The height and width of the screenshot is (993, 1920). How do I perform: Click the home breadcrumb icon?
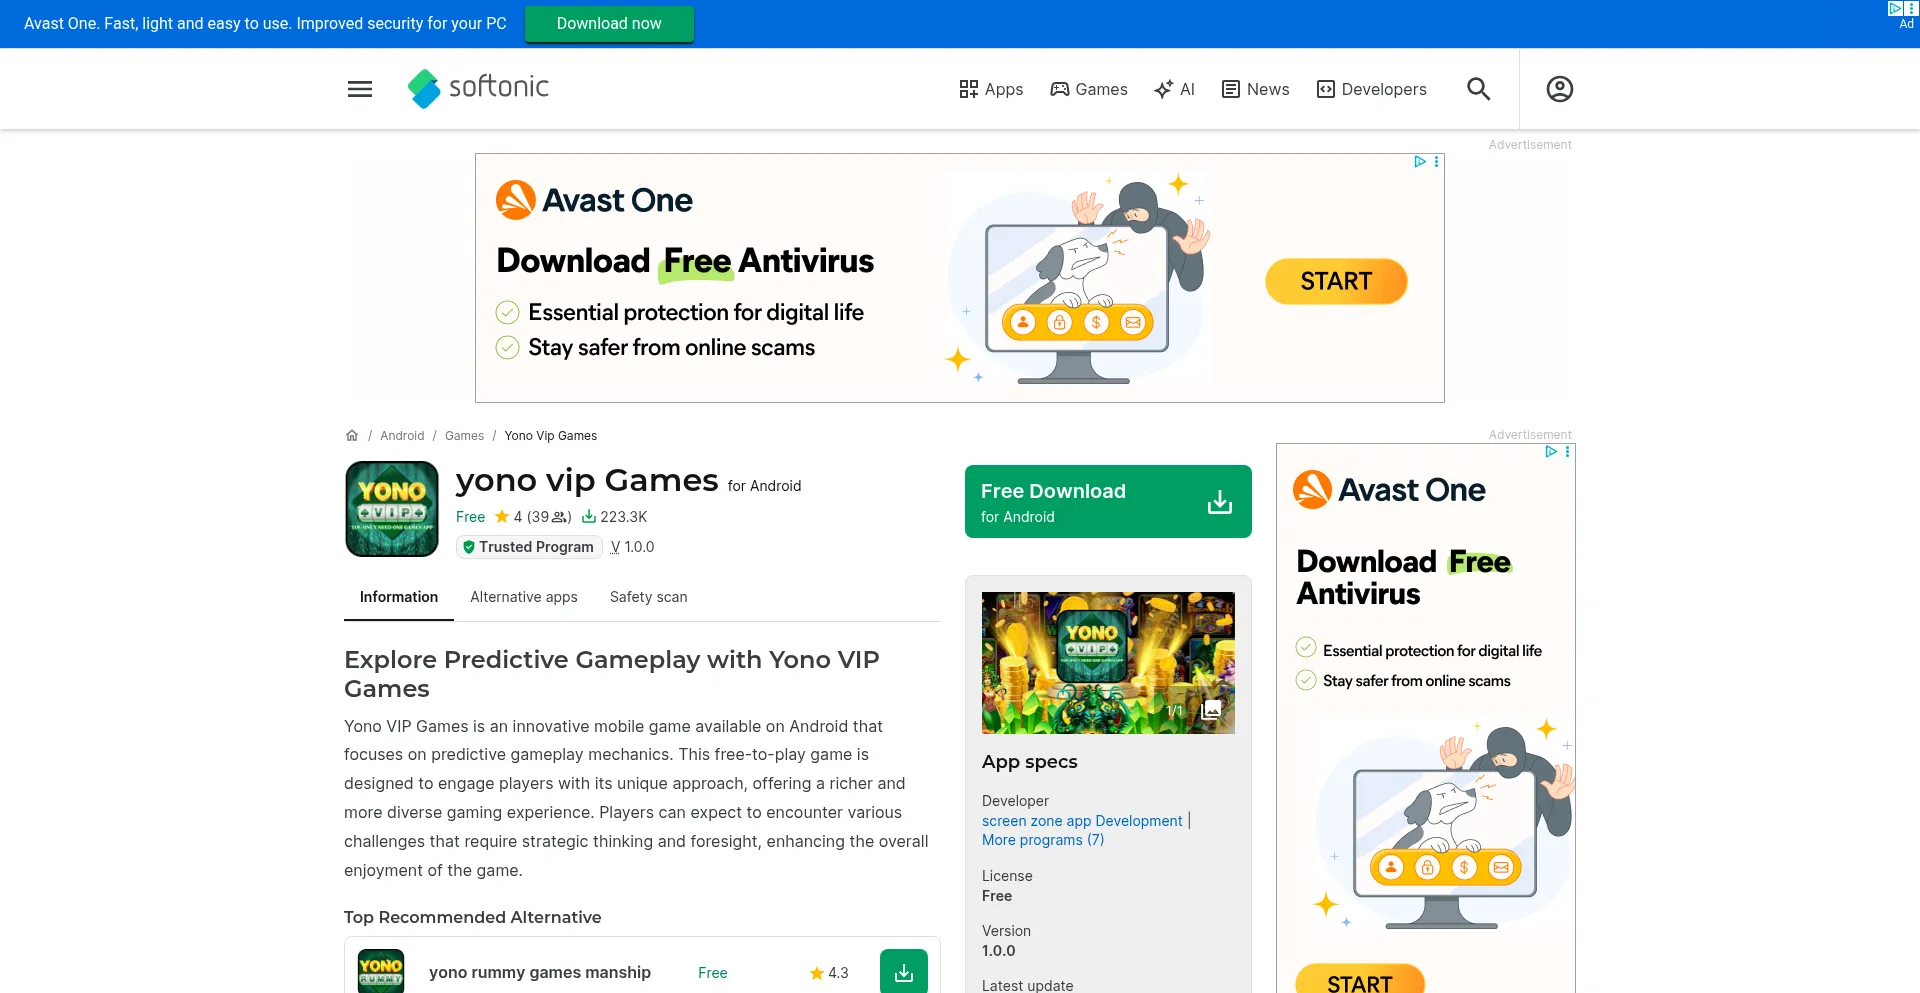pos(352,436)
